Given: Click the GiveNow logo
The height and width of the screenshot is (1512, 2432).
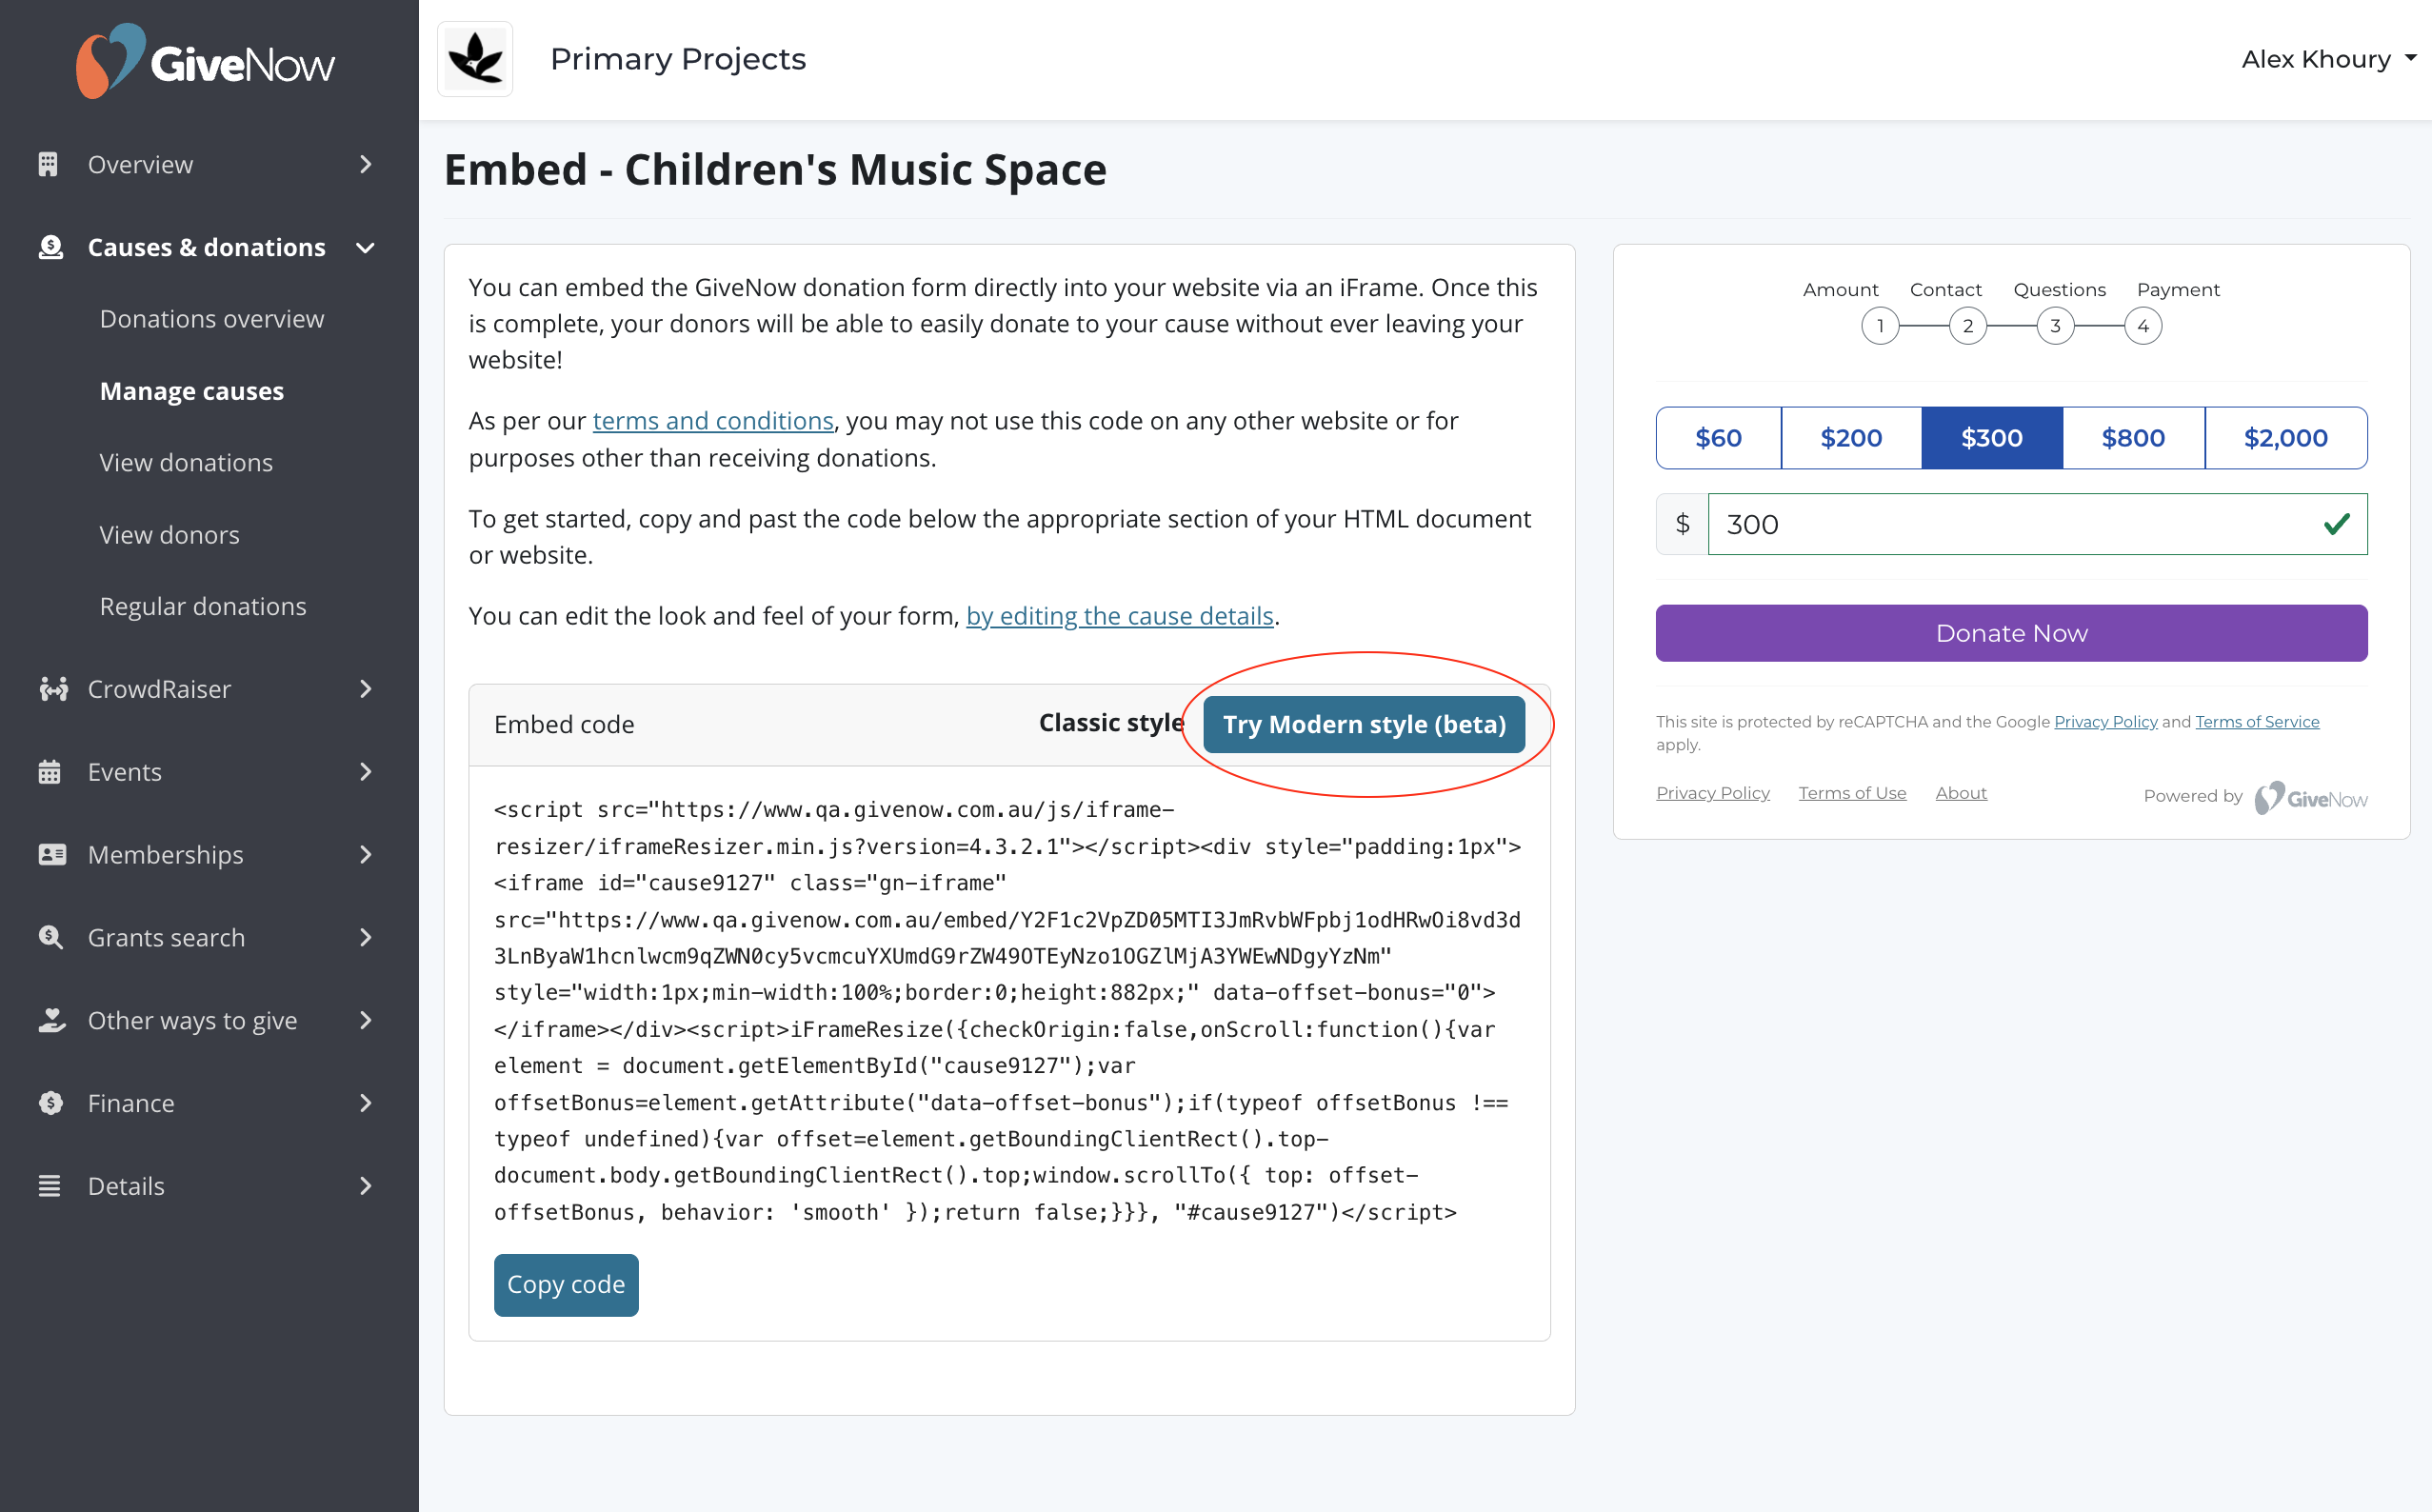Looking at the screenshot, I should 206,61.
